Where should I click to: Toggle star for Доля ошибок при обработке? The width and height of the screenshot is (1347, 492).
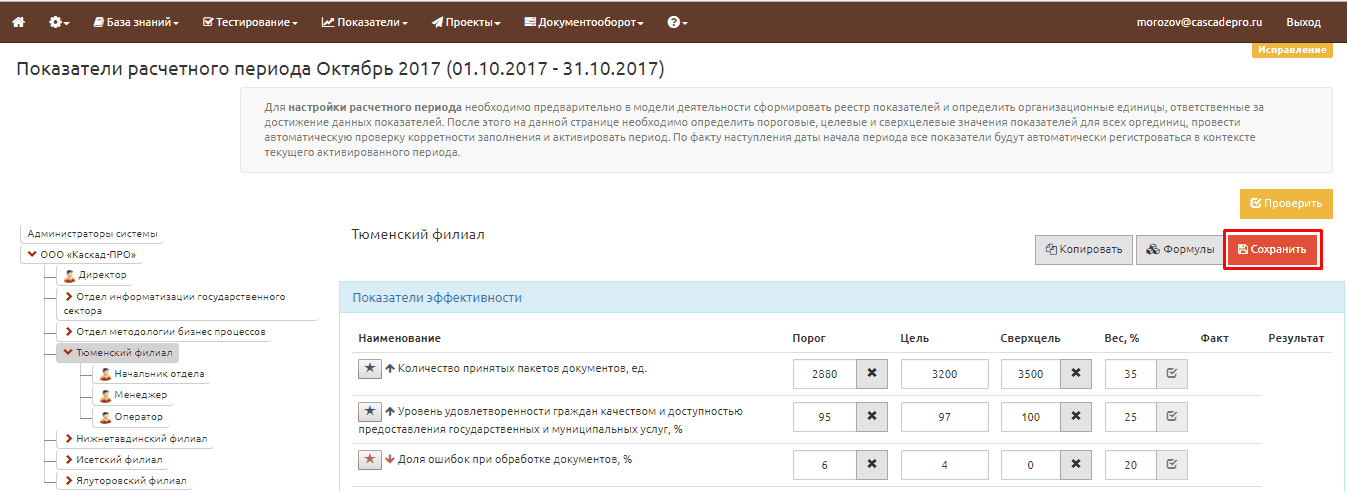369,459
